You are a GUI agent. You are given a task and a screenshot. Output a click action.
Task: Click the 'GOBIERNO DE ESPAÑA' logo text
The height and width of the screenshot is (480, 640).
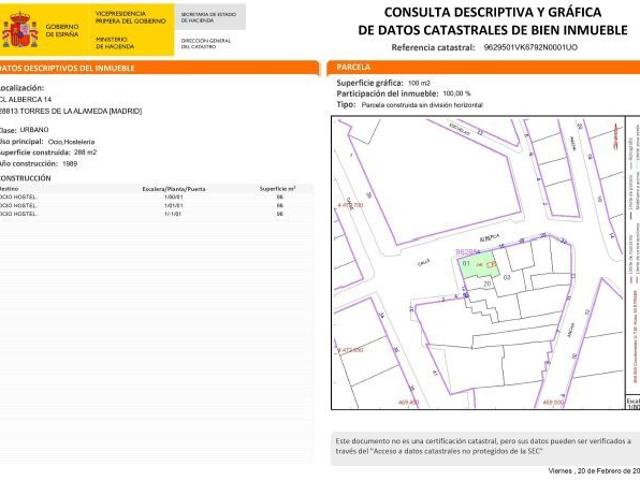(x=62, y=30)
